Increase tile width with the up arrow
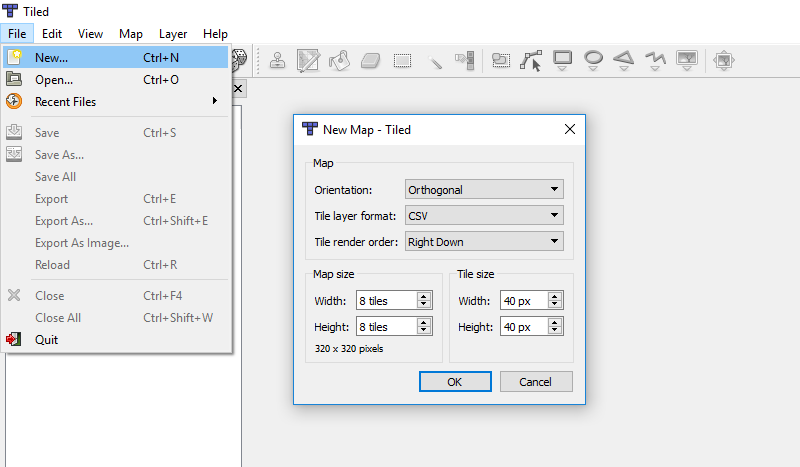The width and height of the screenshot is (800, 467). 555,296
